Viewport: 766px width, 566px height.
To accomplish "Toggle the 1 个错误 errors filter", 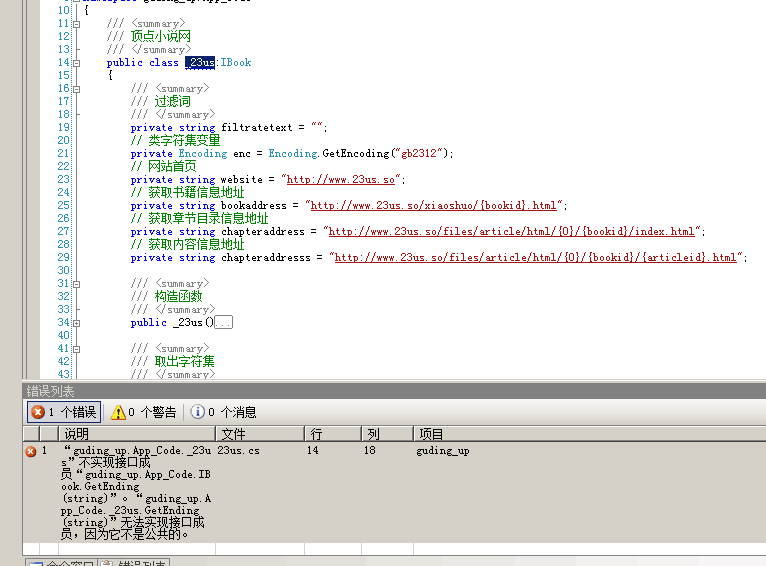I will [64, 412].
